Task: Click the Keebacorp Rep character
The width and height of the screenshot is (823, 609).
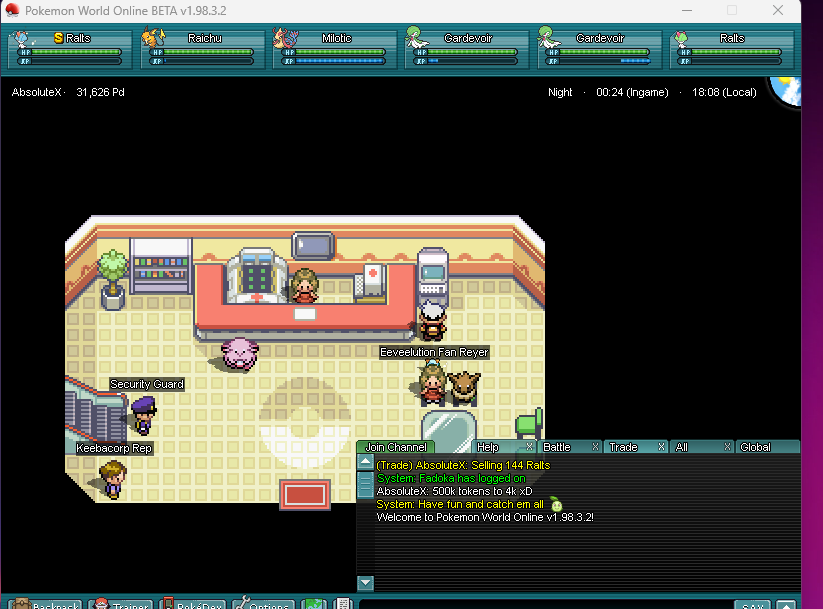Action: 114,479
